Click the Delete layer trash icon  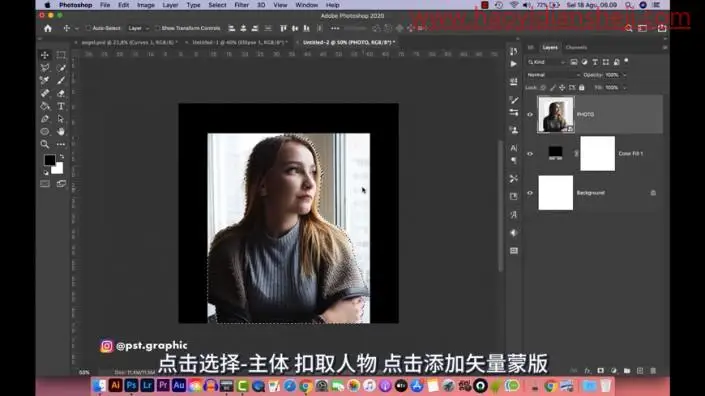[653, 371]
